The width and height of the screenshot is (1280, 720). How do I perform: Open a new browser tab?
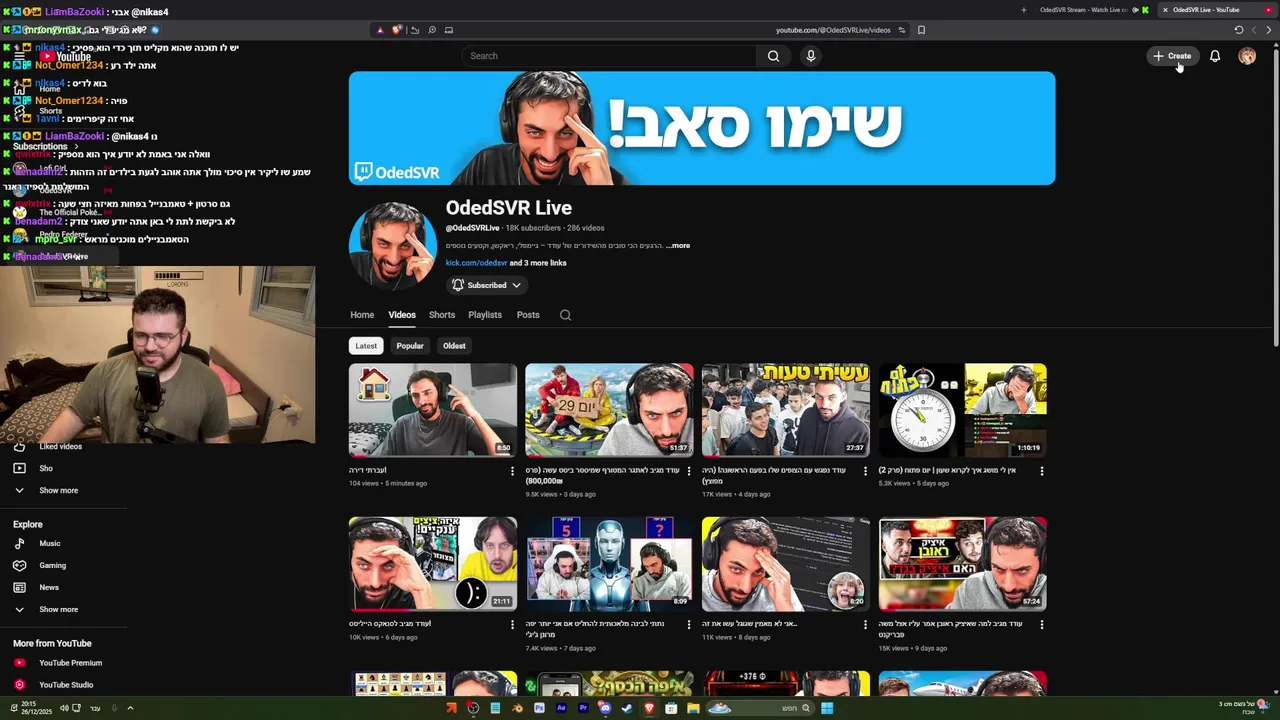point(1023,10)
